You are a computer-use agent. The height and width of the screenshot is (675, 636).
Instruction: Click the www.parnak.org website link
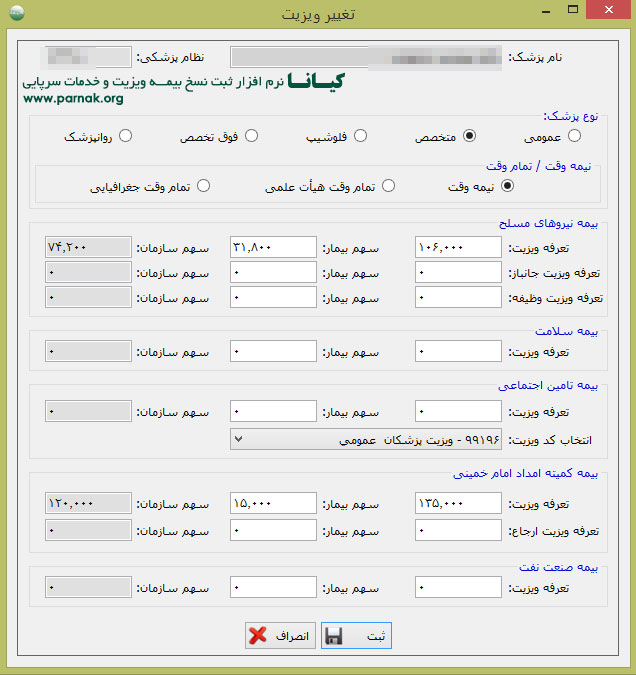pos(72,99)
